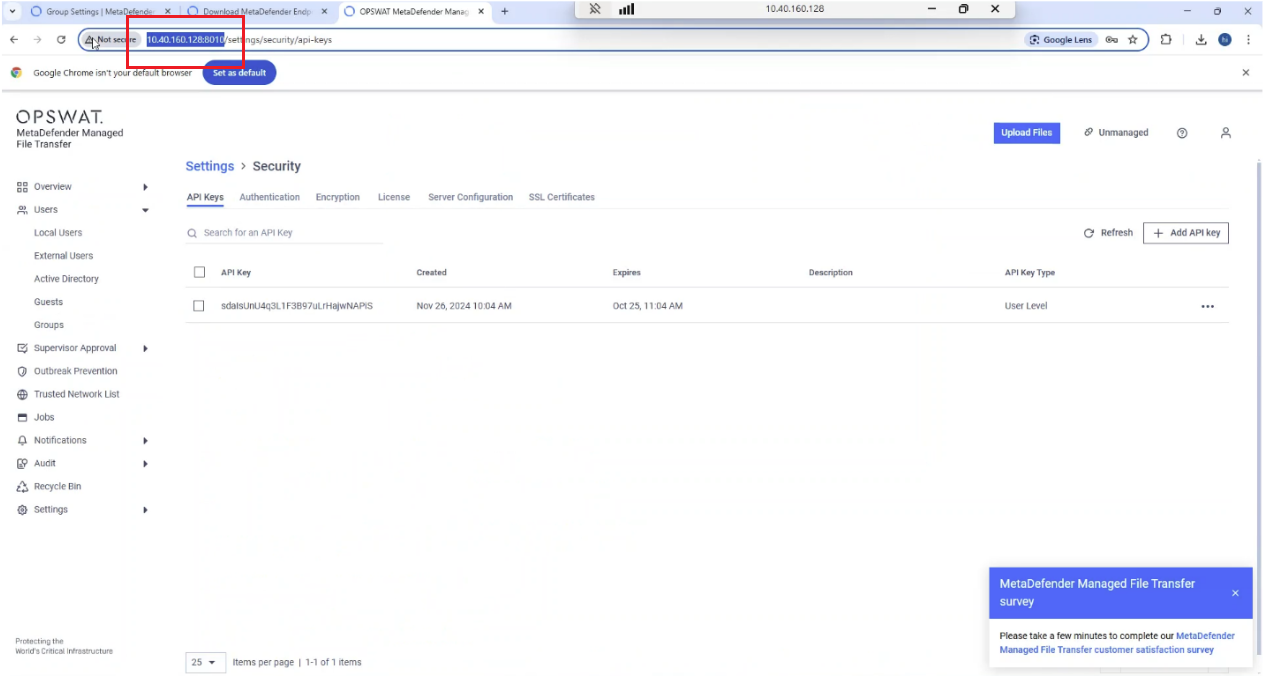
Task: Open Local Users in sidebar
Action: pyautogui.click(x=58, y=233)
